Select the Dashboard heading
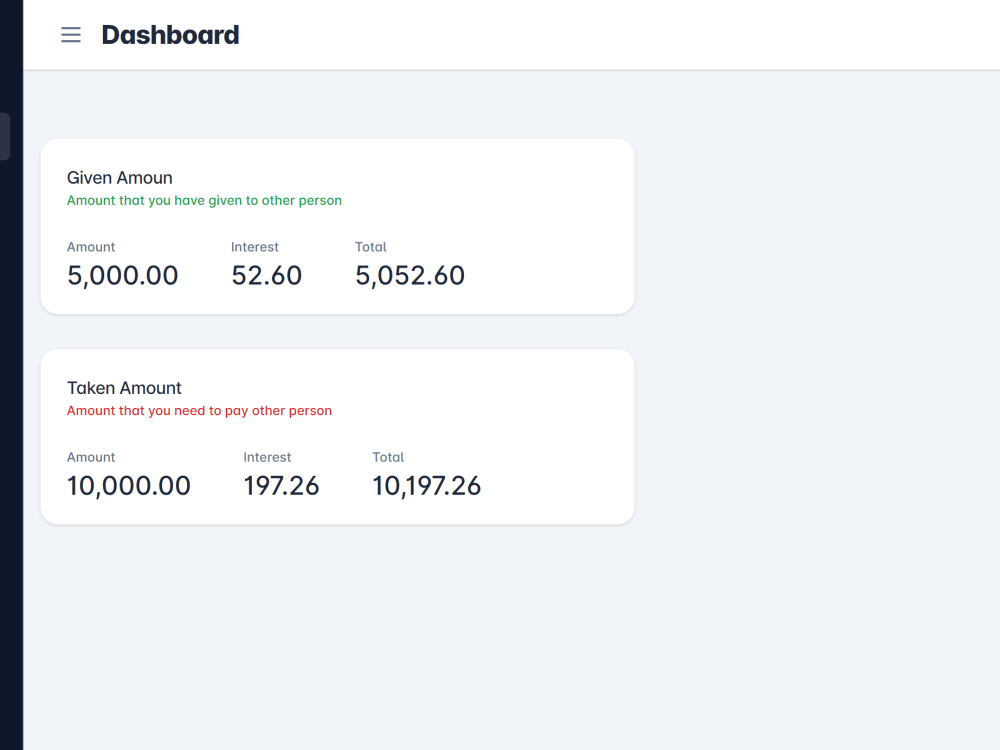Screen dimensions: 1000x750 170,34
